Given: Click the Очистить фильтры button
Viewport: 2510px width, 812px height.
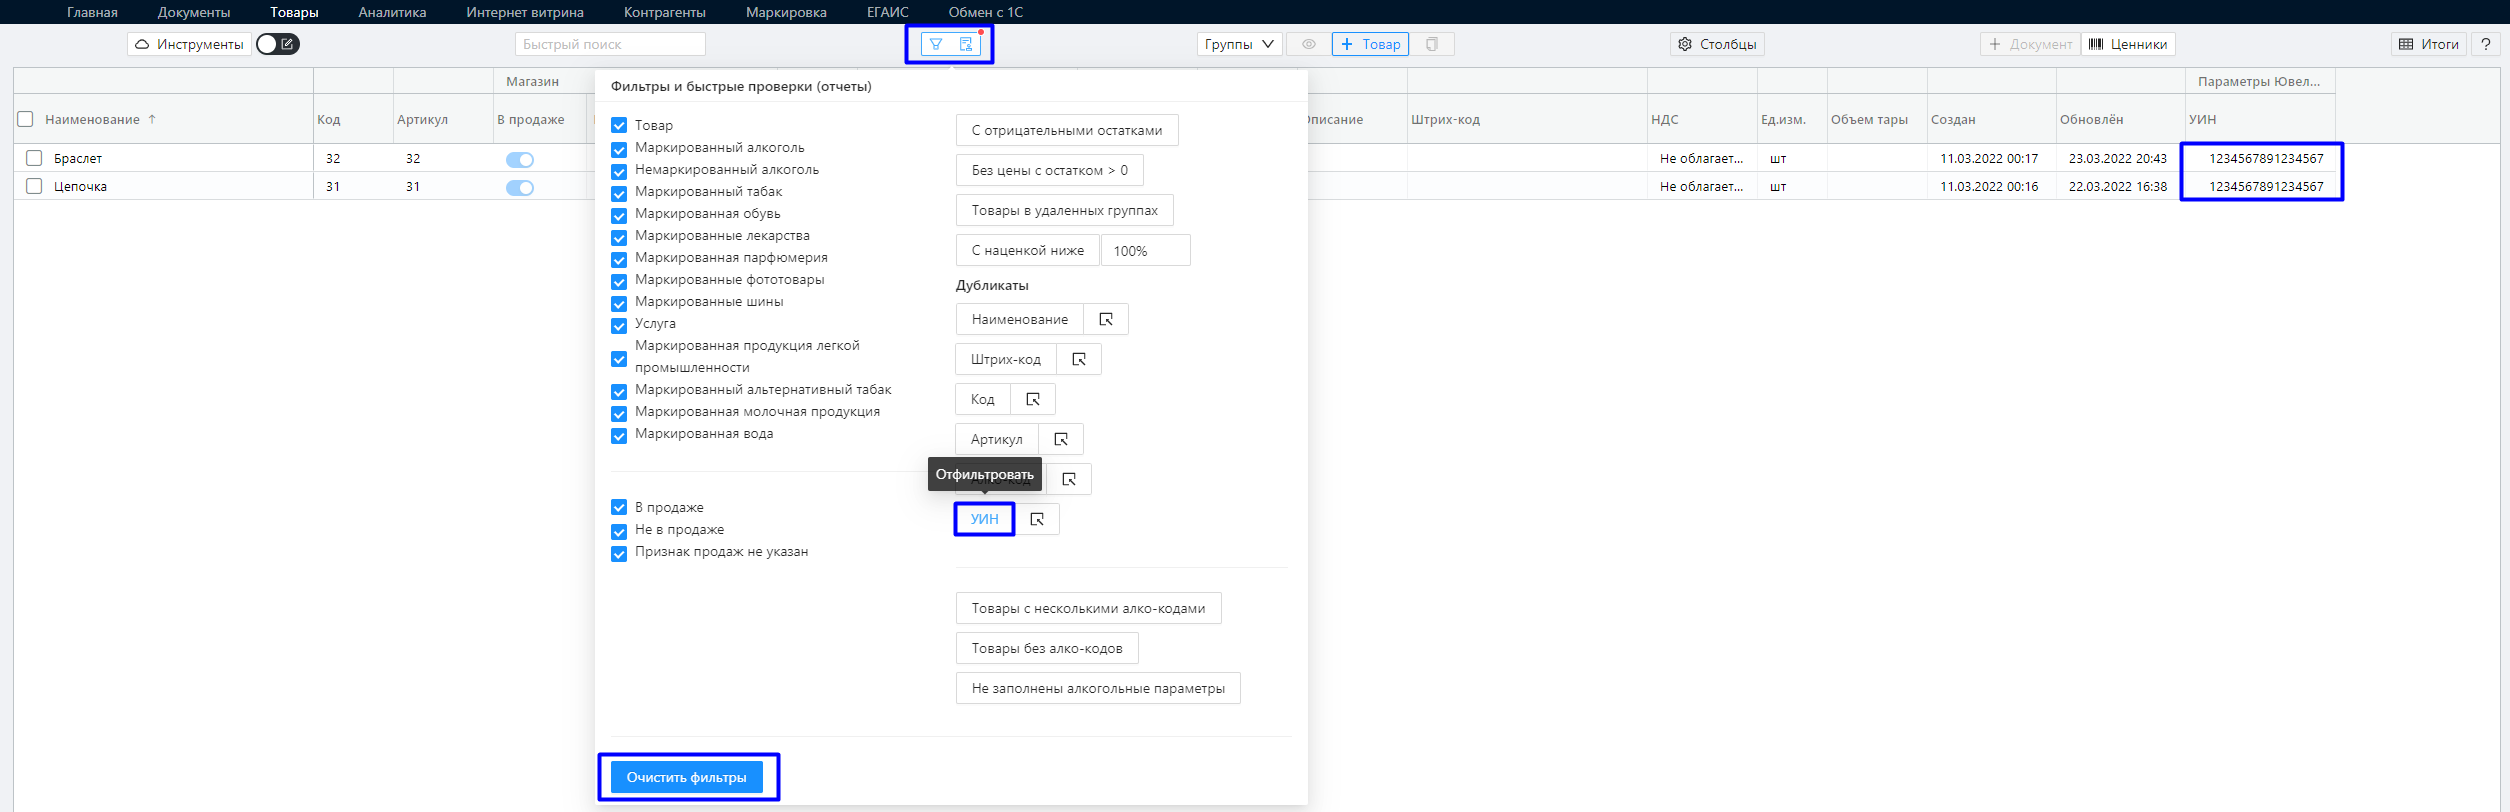Looking at the screenshot, I should click(687, 777).
